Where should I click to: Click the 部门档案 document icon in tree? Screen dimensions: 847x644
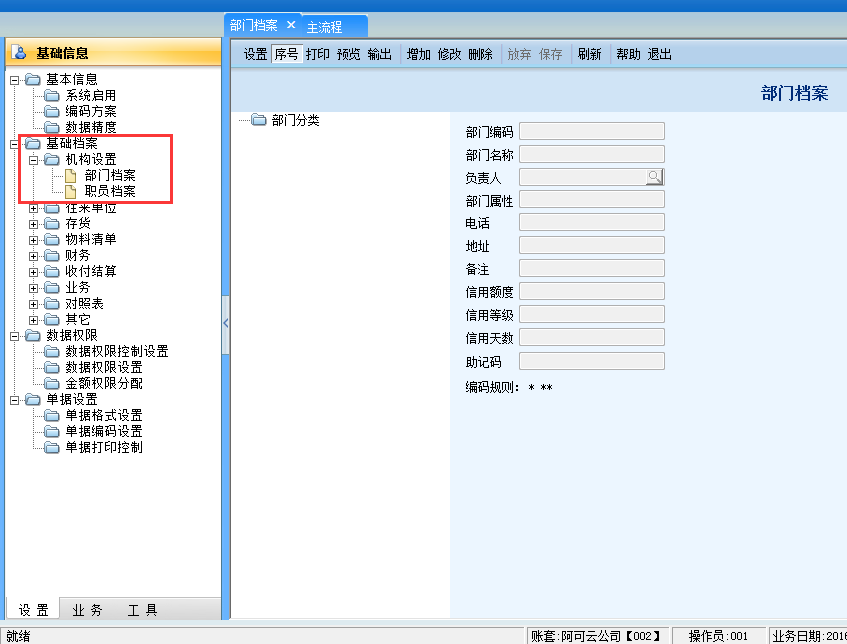[70, 176]
